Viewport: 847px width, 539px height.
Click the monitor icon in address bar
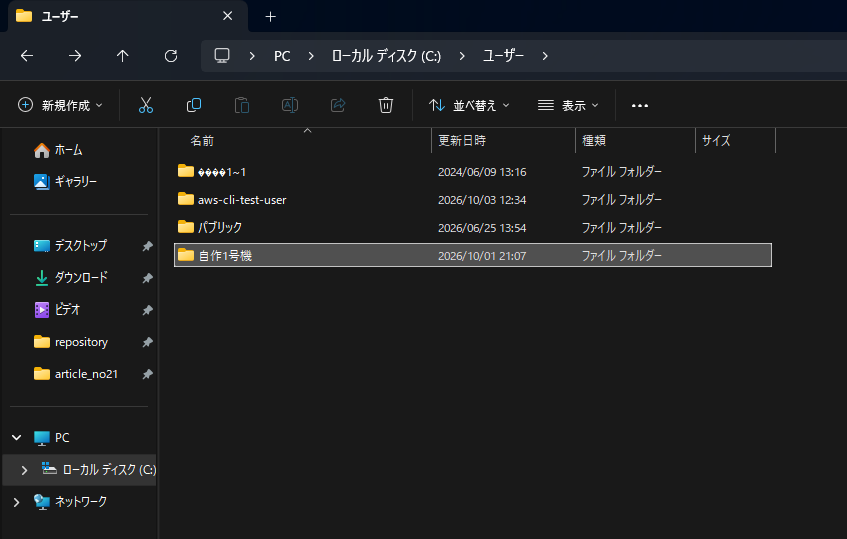[222, 56]
